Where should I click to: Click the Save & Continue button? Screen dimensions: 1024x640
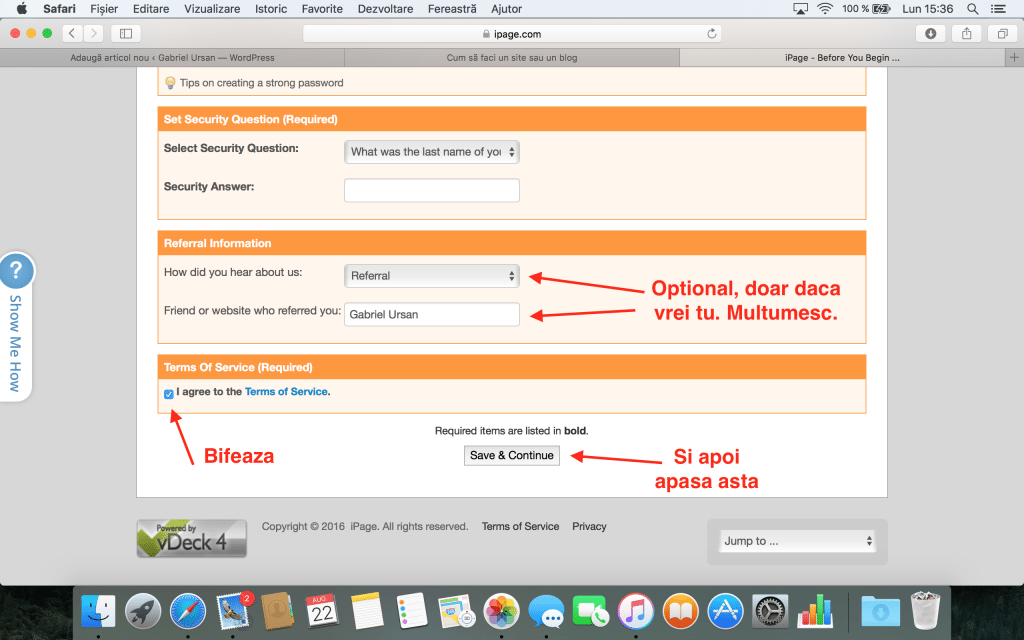tap(511, 455)
